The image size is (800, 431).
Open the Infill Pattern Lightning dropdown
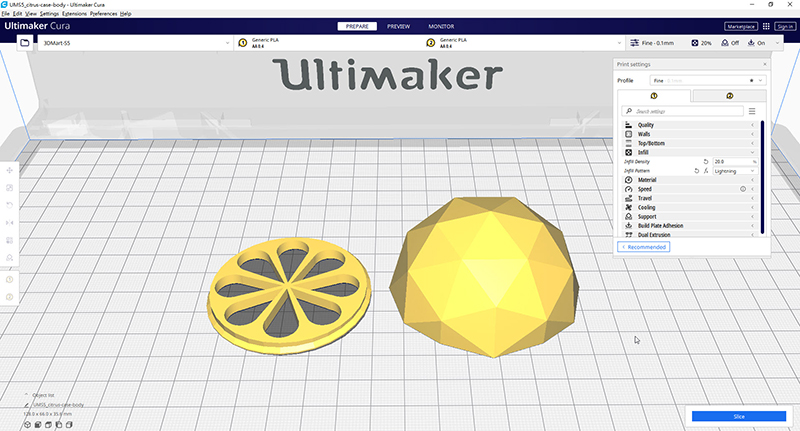pyautogui.click(x=735, y=171)
